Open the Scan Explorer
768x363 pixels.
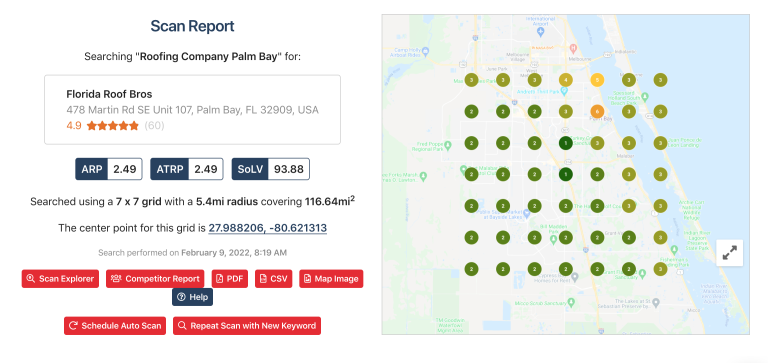click(60, 279)
